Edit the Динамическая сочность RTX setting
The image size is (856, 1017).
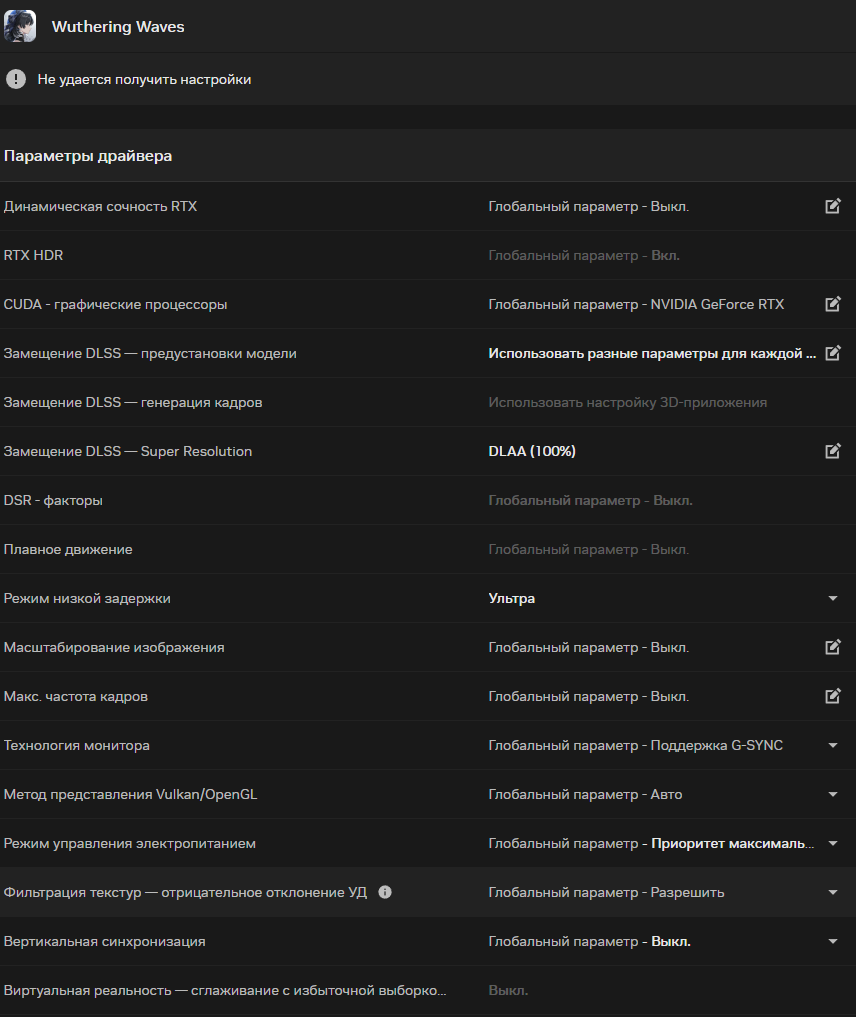[833, 206]
